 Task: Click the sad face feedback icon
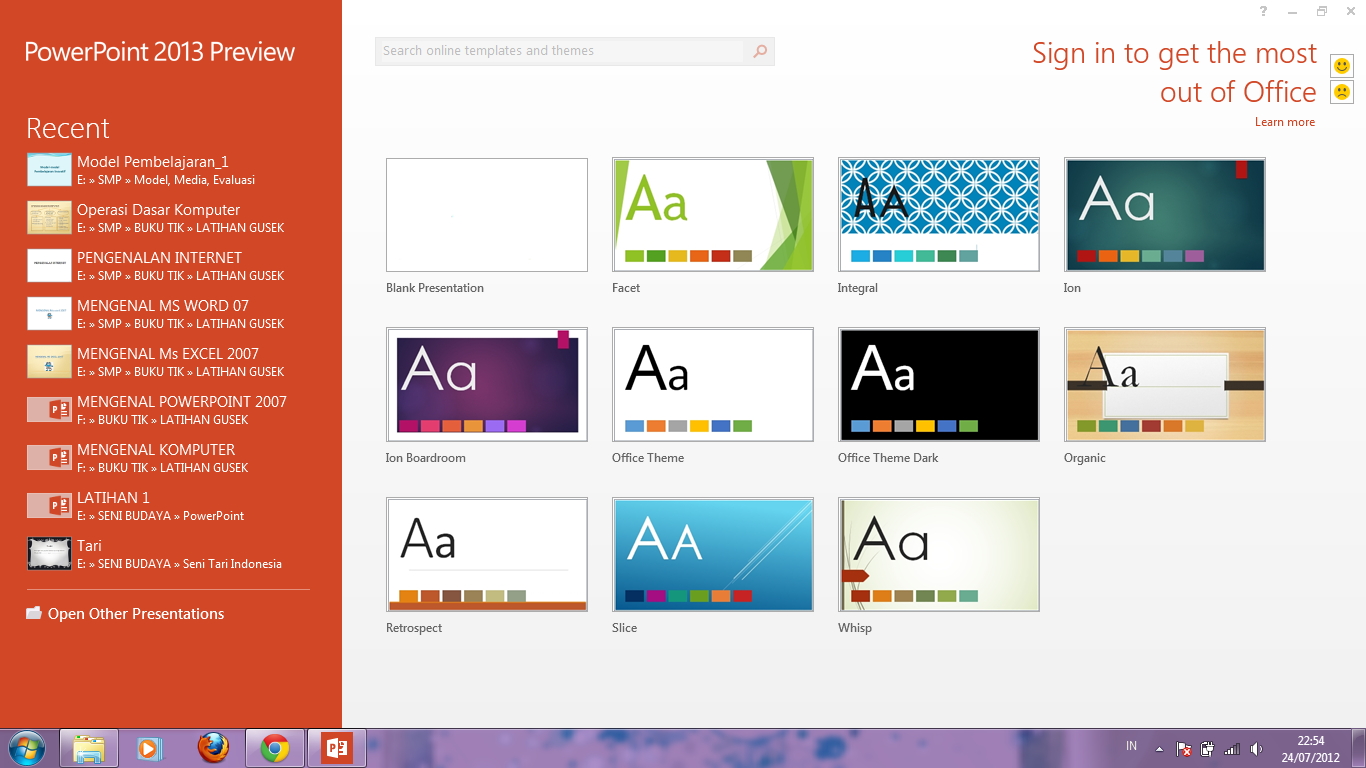(x=1342, y=91)
